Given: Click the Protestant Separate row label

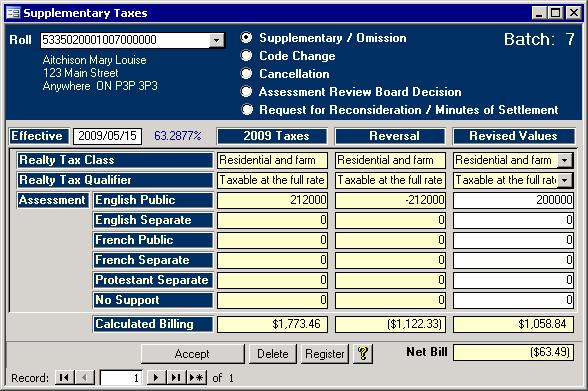Looking at the screenshot, I should click(153, 280).
